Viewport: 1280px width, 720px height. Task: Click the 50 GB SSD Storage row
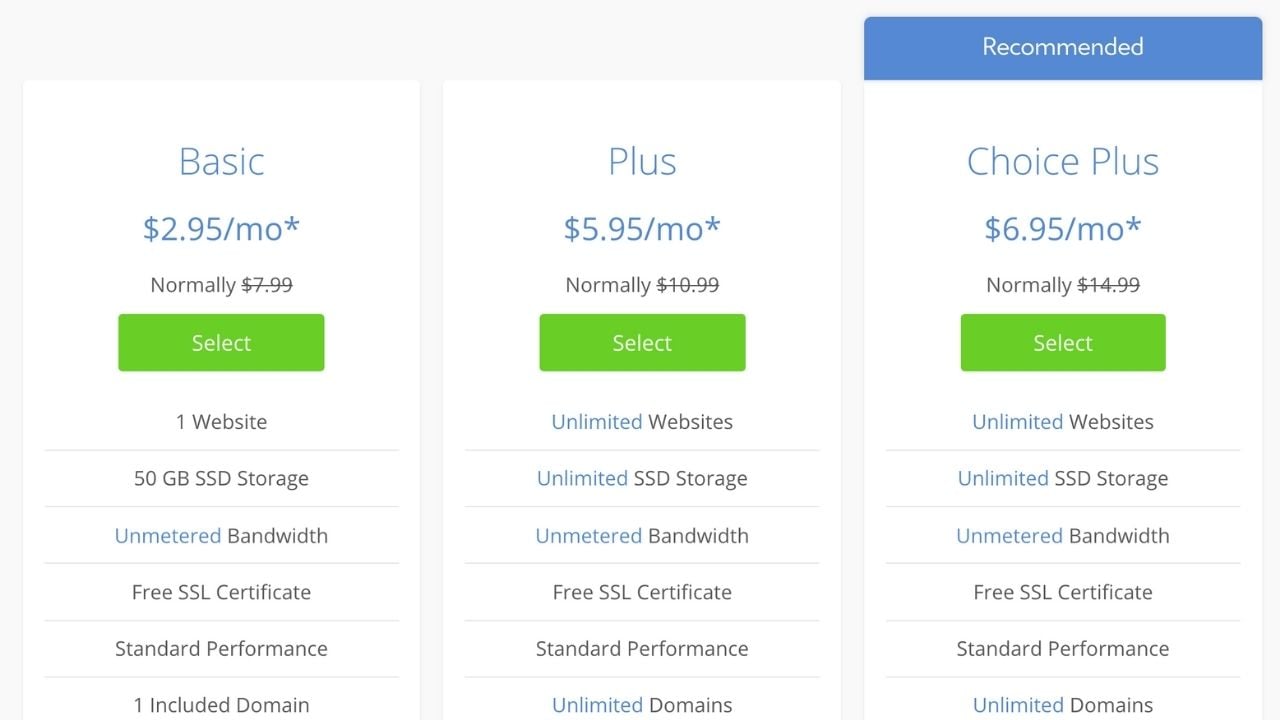point(221,478)
